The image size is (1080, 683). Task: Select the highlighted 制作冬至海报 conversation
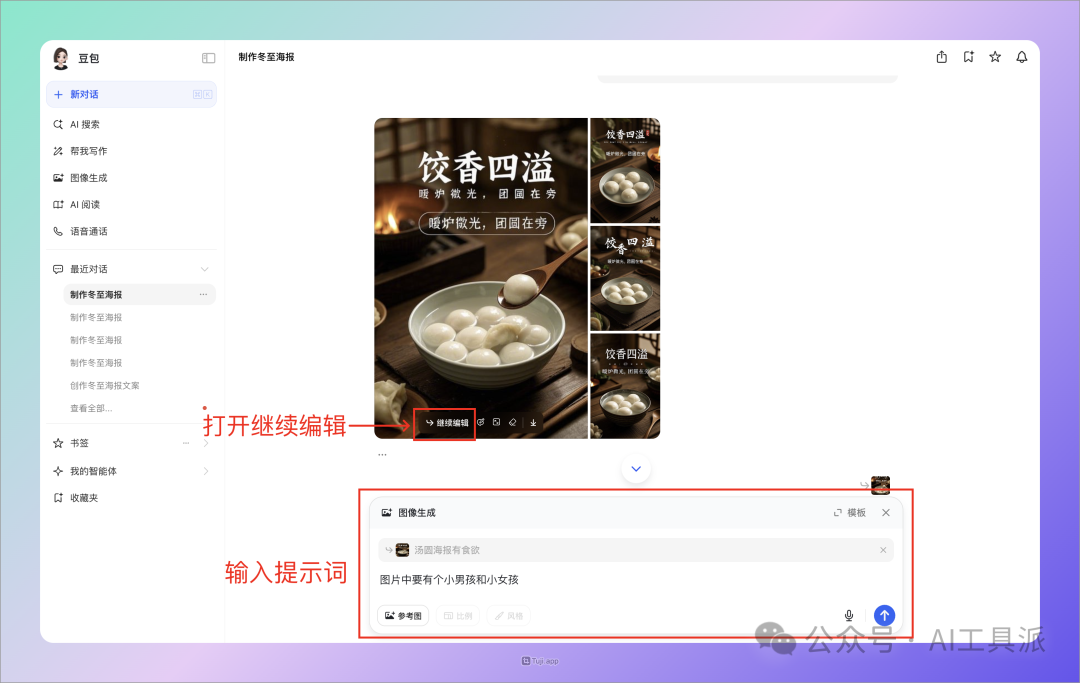pyautogui.click(x=139, y=295)
